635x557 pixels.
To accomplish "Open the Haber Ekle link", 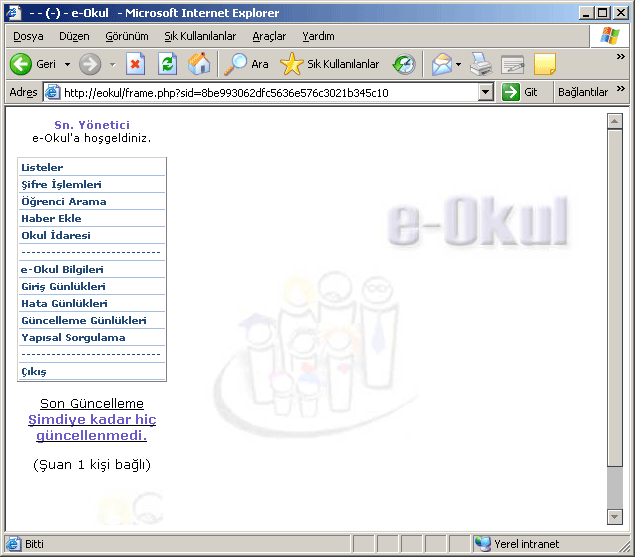I will [51, 218].
